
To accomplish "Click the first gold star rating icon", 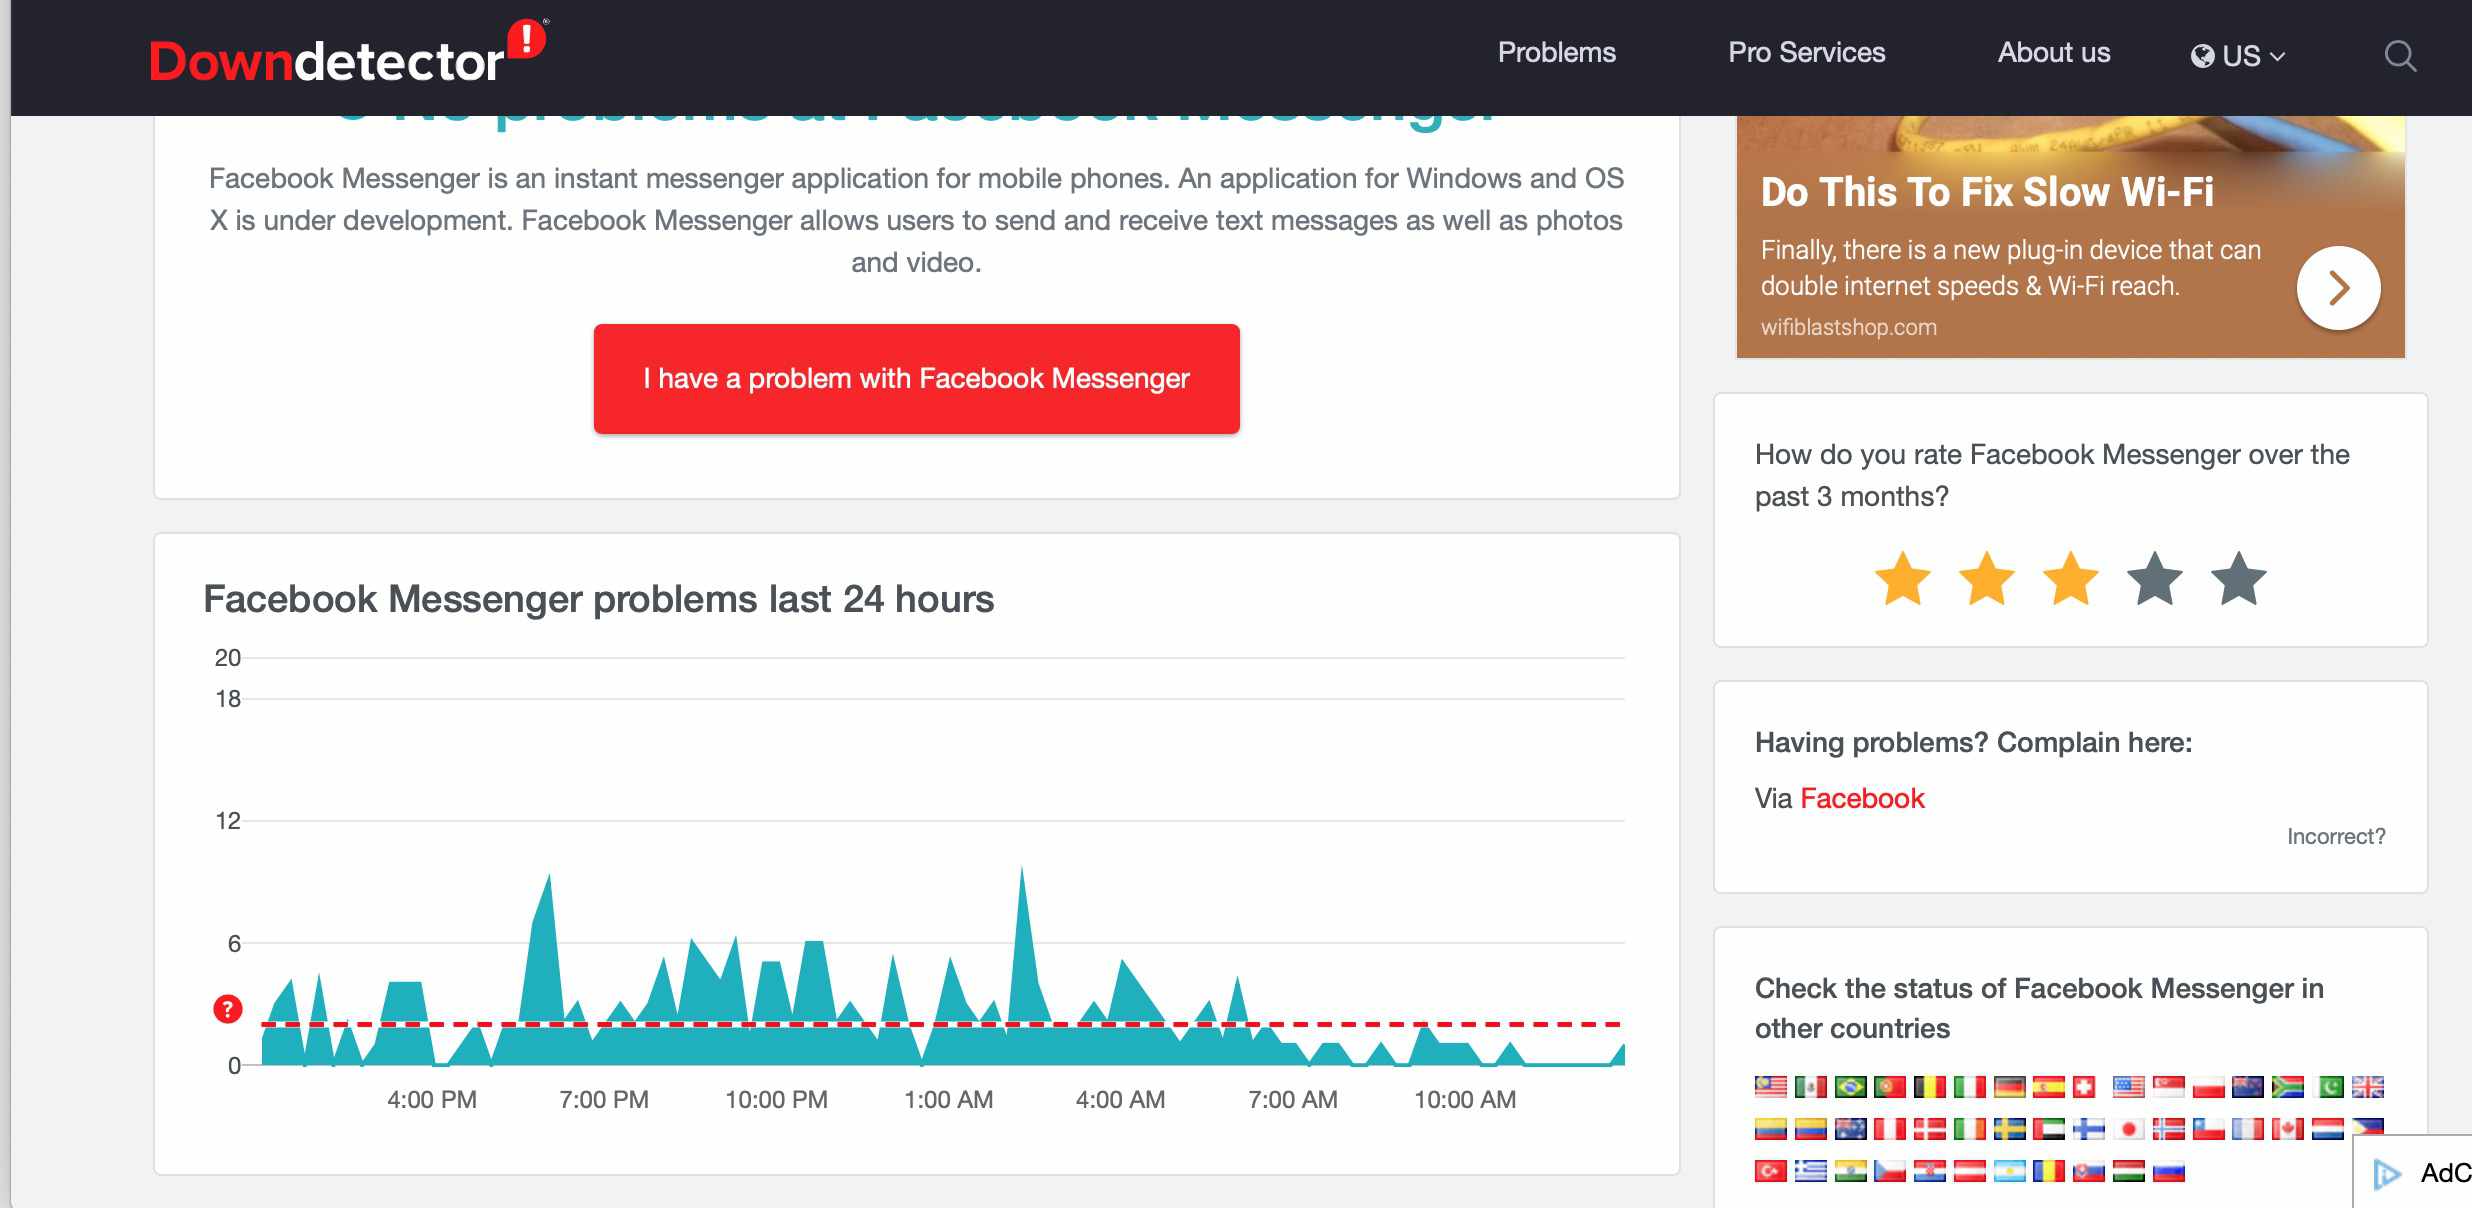I will click(x=1904, y=579).
